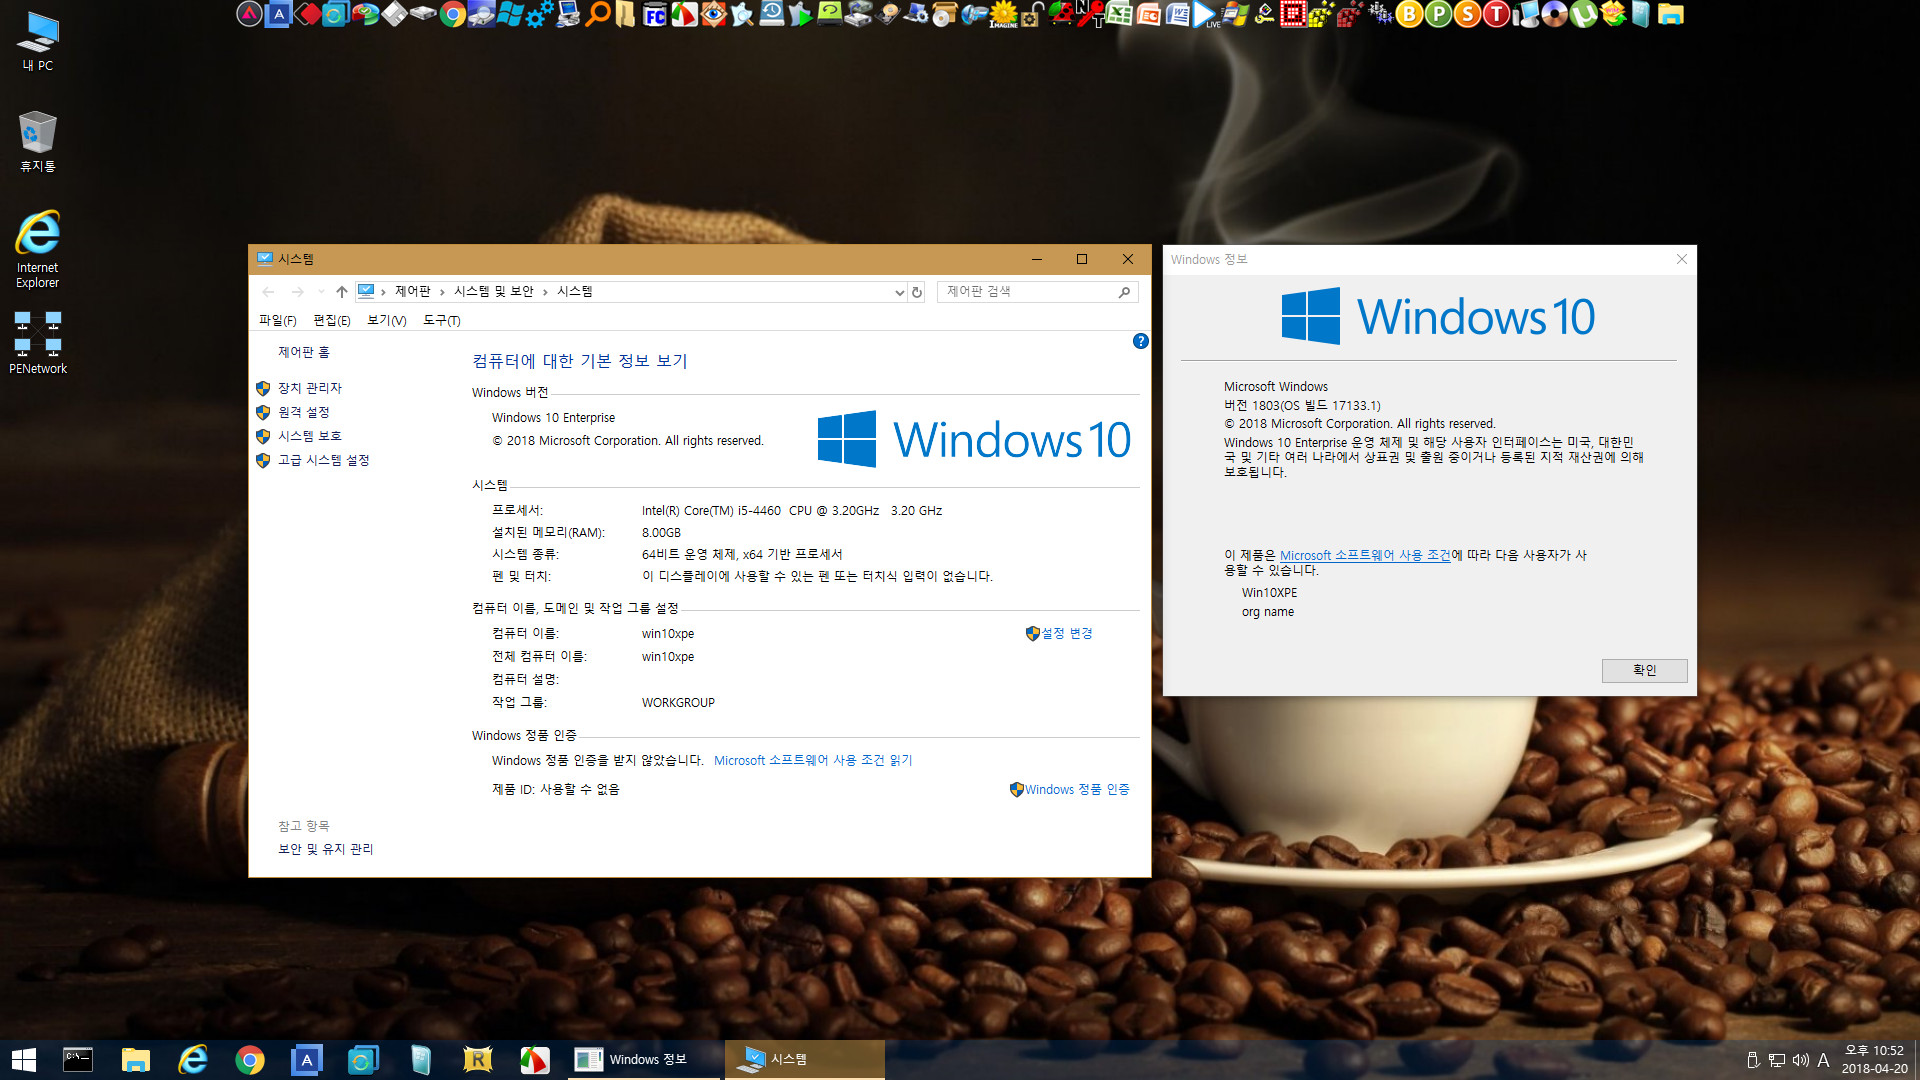Click the volume icon in system tray
The width and height of the screenshot is (1920, 1080).
coord(1801,1060)
